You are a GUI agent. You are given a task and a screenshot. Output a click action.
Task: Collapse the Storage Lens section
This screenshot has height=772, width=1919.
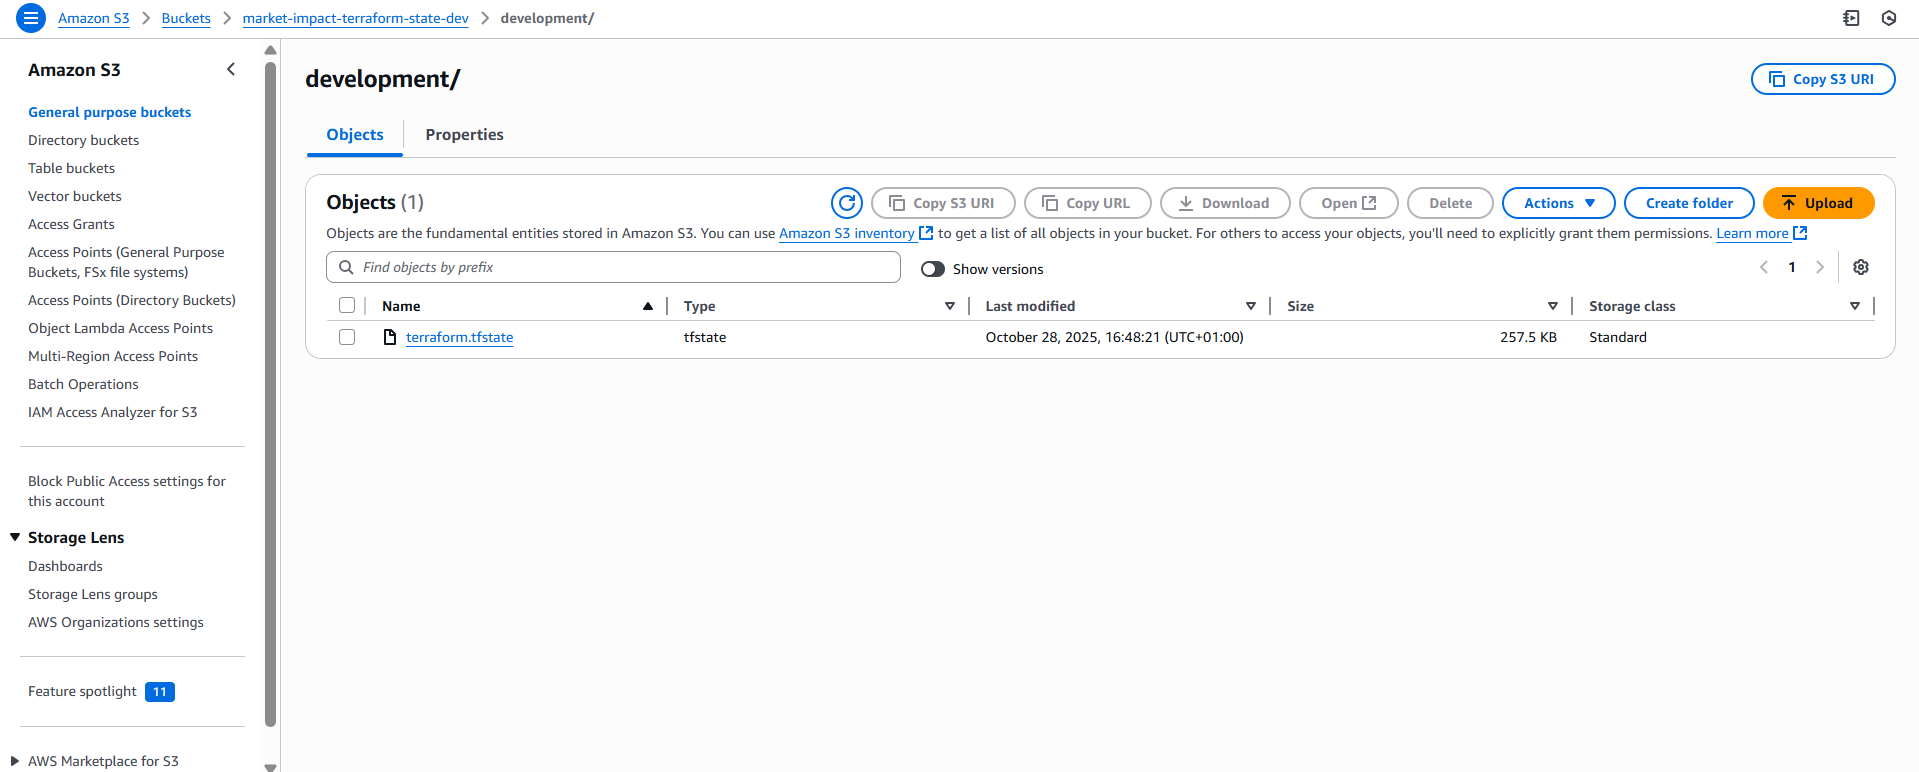coord(15,537)
